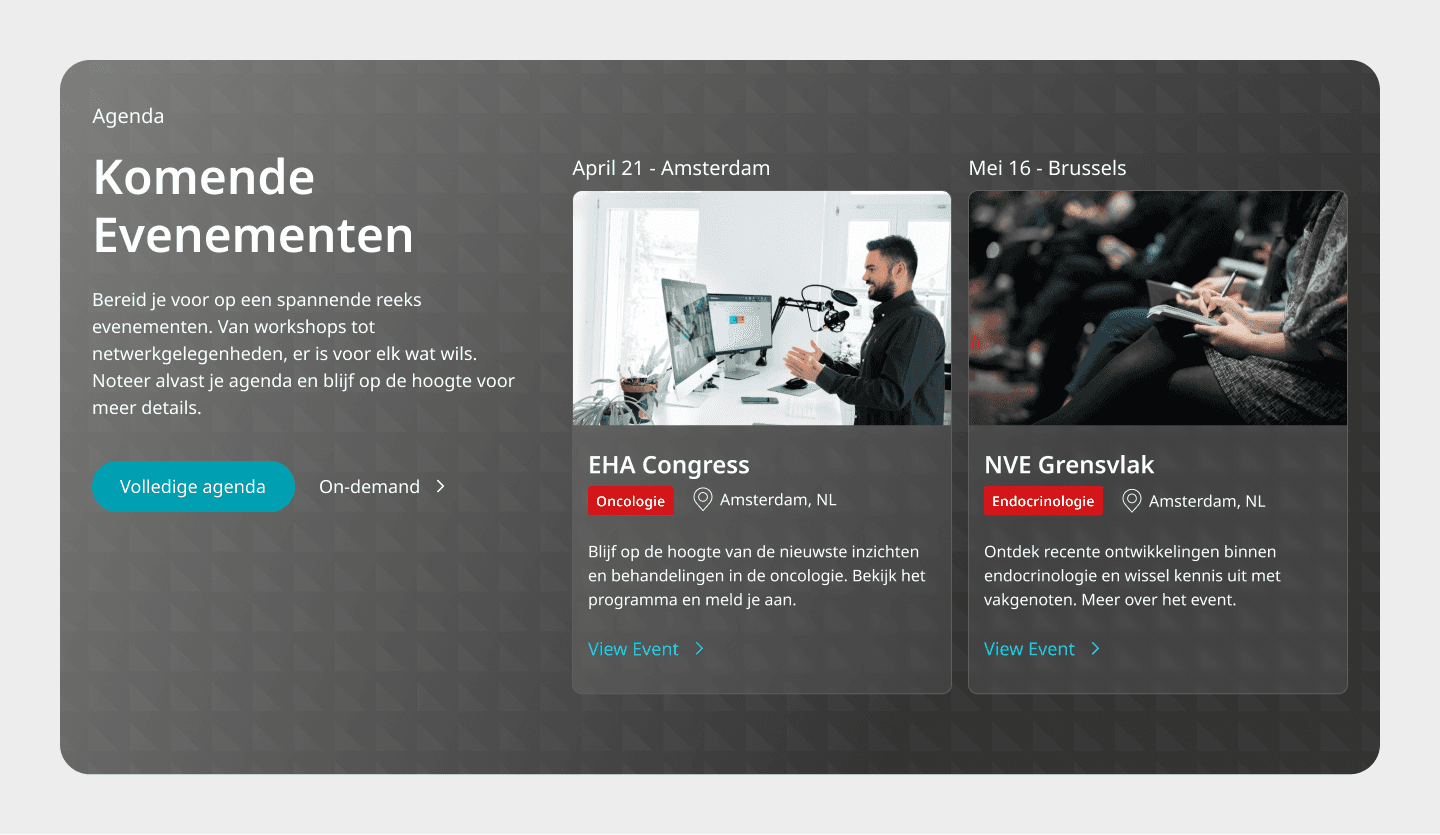Click the Komende Evenementen heading
1440x835 pixels.
click(x=253, y=207)
